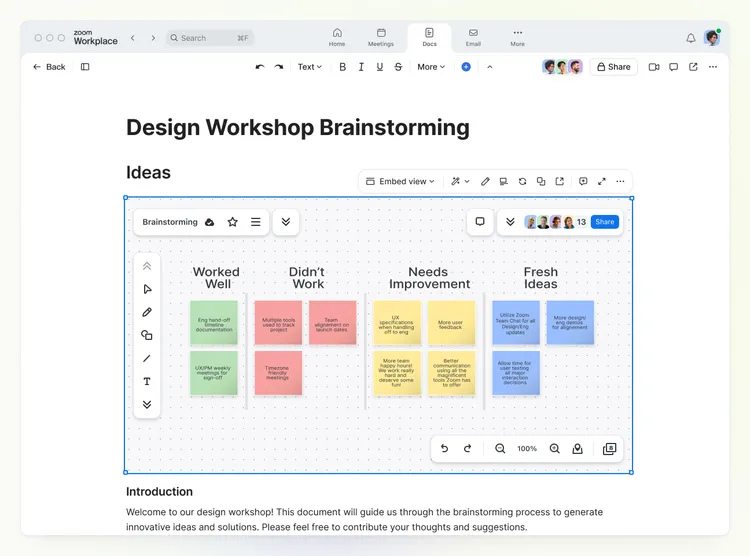
Task: Click the blue Share button in whiteboard
Action: point(605,222)
